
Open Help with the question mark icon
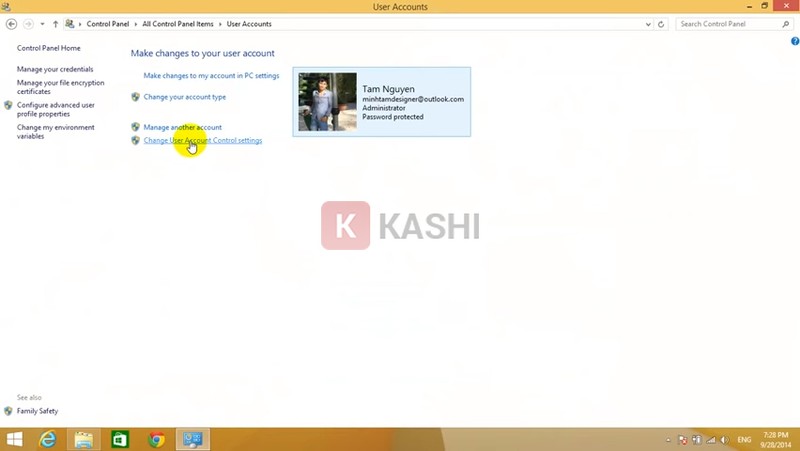(x=795, y=41)
